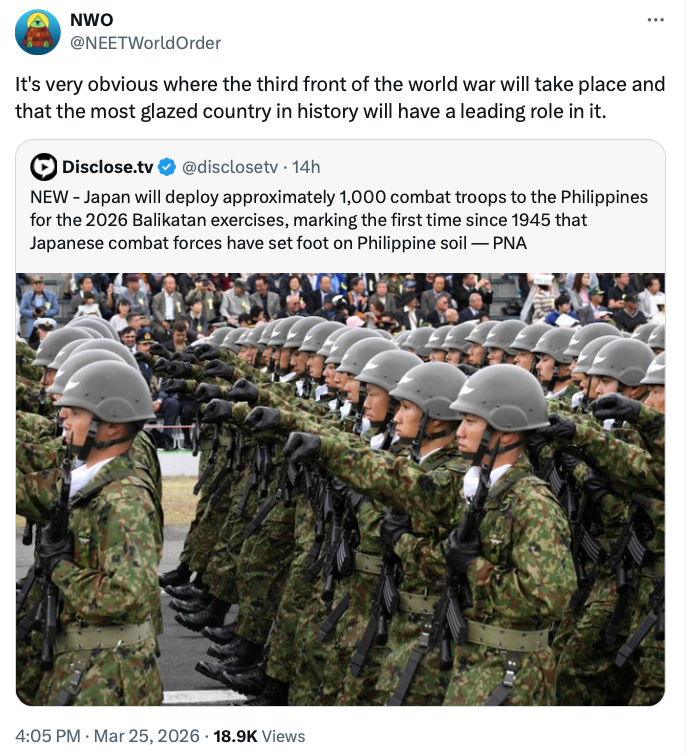Open the Disclose.tv account name
The height and width of the screenshot is (755, 686).
tap(107, 167)
